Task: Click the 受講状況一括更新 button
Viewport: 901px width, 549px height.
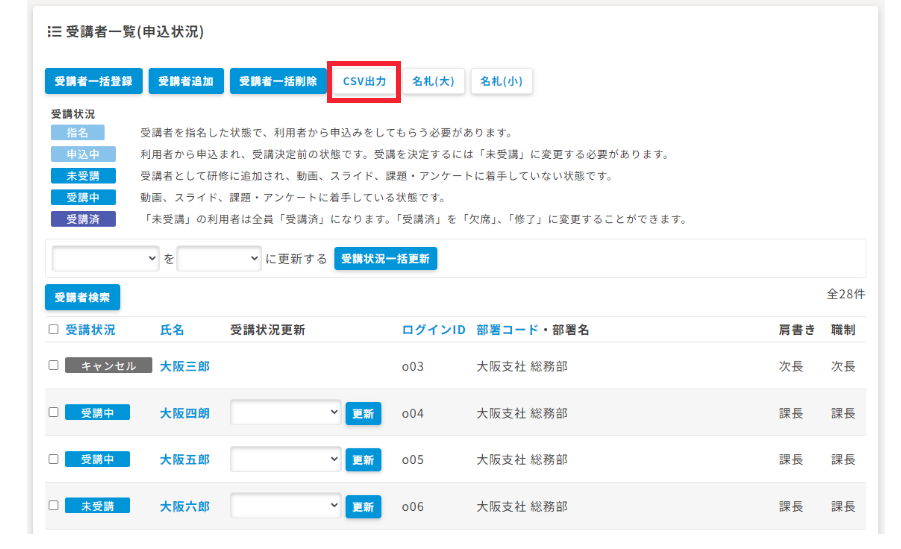Action: click(x=386, y=259)
